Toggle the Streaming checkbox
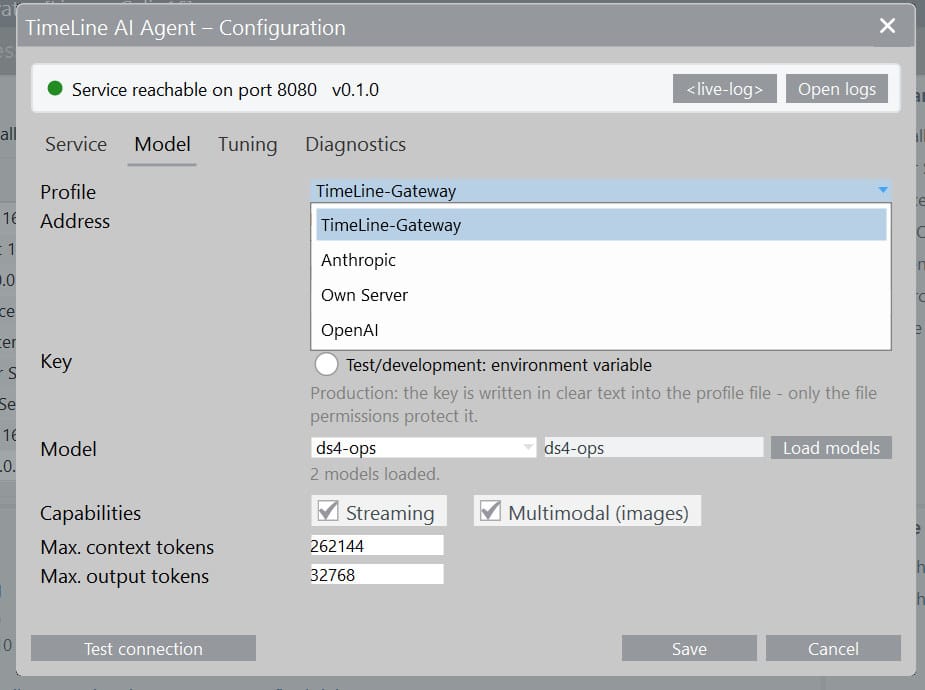 [x=328, y=511]
